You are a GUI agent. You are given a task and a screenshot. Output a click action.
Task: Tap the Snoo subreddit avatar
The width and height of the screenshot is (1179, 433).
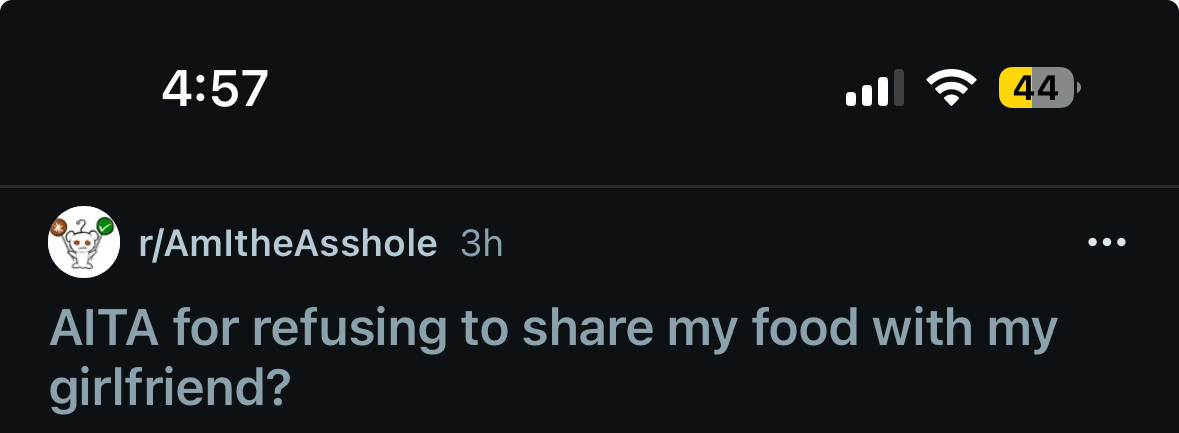click(x=84, y=243)
